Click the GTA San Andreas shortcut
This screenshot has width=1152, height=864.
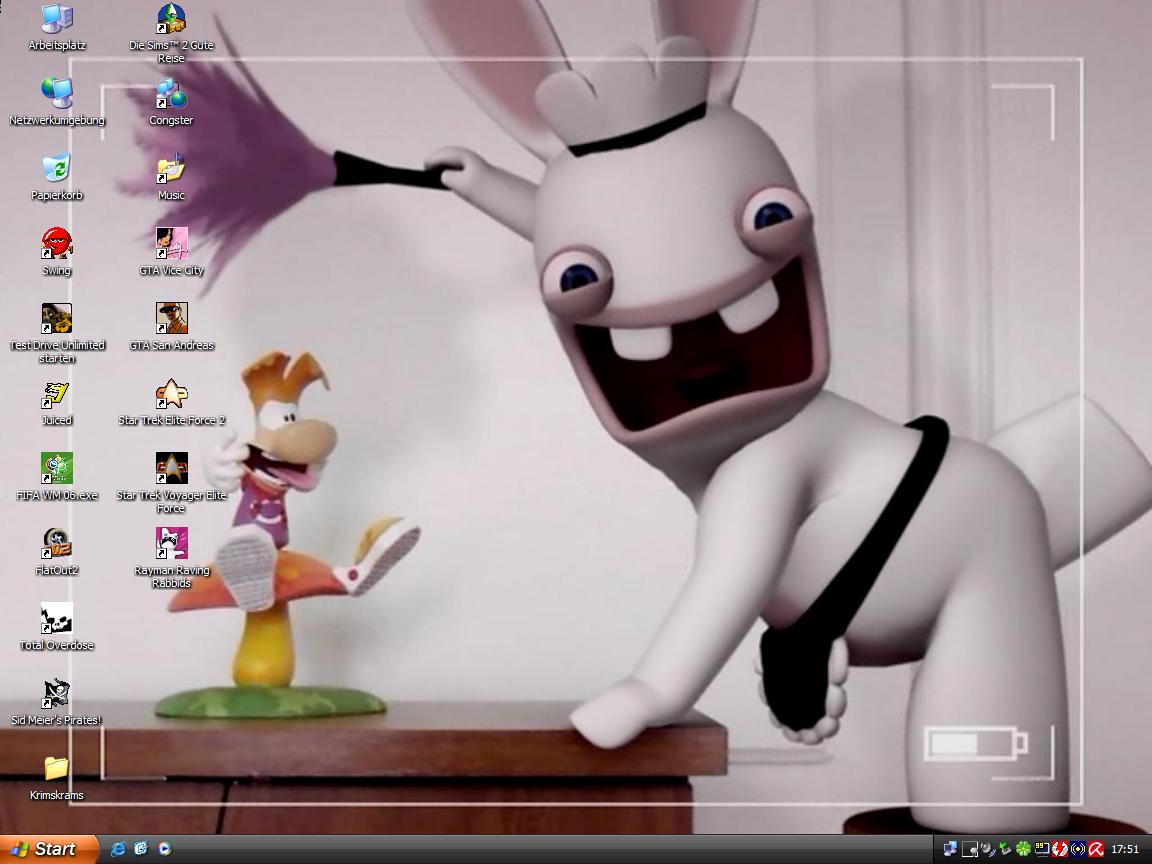pos(171,319)
